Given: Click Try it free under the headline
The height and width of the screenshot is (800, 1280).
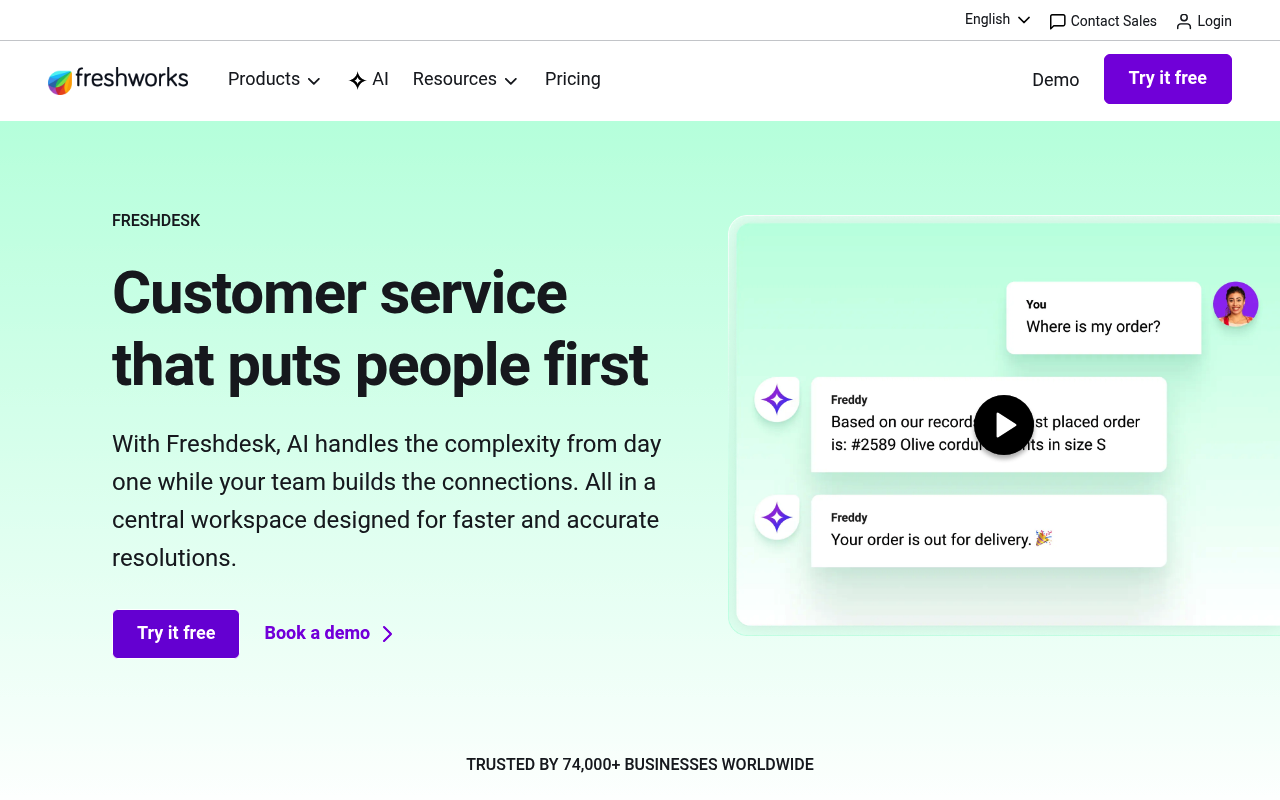Looking at the screenshot, I should tap(175, 633).
